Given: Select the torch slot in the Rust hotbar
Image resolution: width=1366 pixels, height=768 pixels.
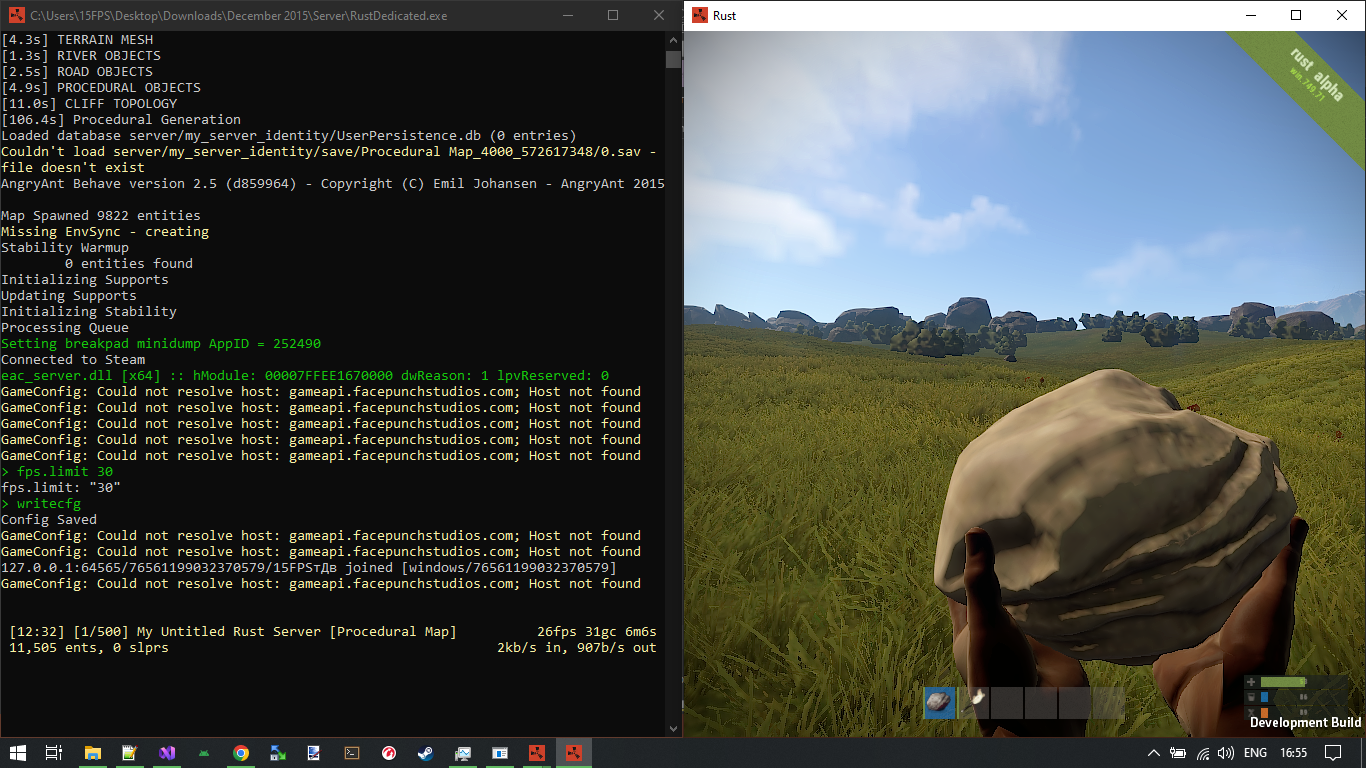Looking at the screenshot, I should pyautogui.click(x=974, y=703).
